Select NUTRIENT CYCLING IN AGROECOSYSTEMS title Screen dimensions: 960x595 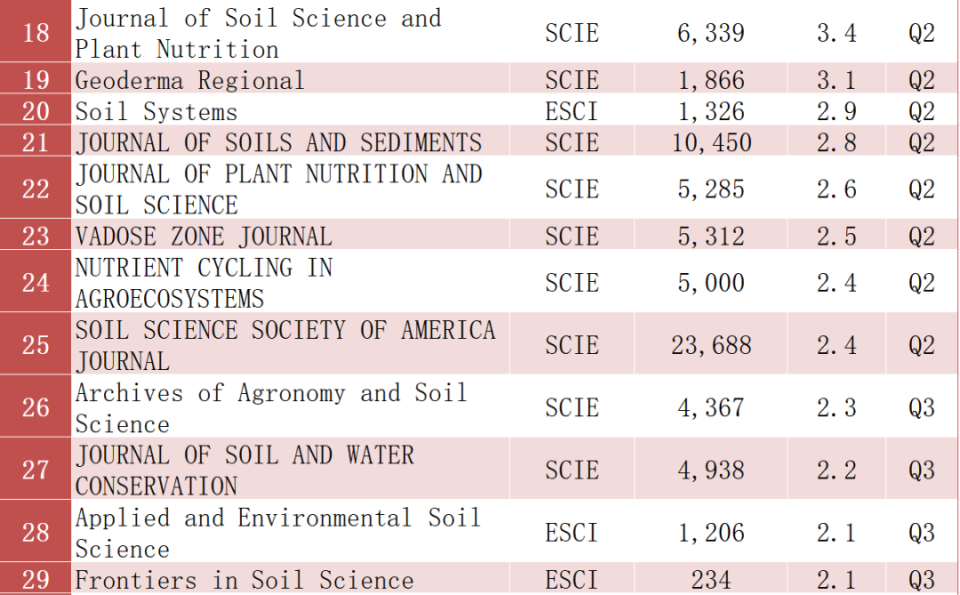coord(204,283)
